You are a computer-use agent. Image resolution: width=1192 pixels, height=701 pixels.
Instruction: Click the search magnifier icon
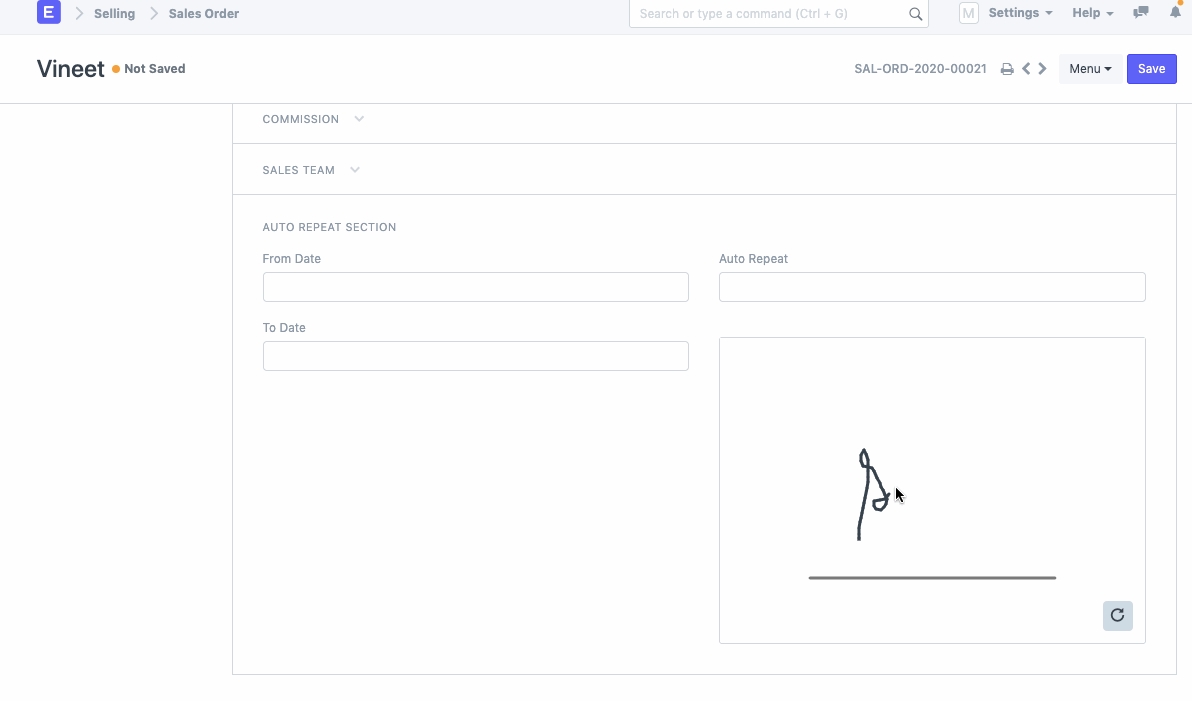(x=915, y=14)
